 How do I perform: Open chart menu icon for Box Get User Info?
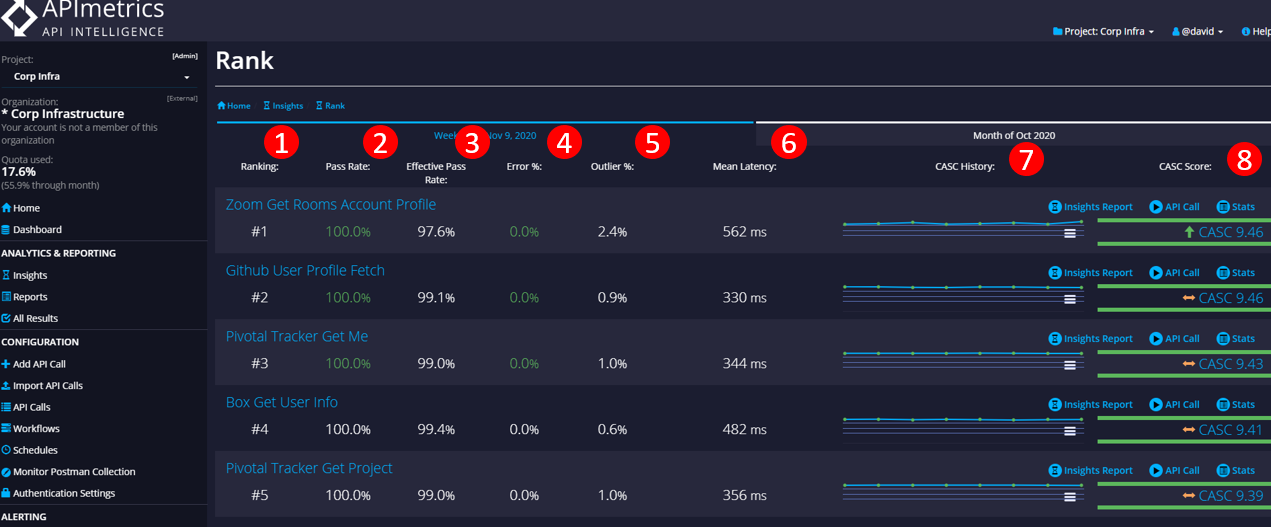point(1070,431)
